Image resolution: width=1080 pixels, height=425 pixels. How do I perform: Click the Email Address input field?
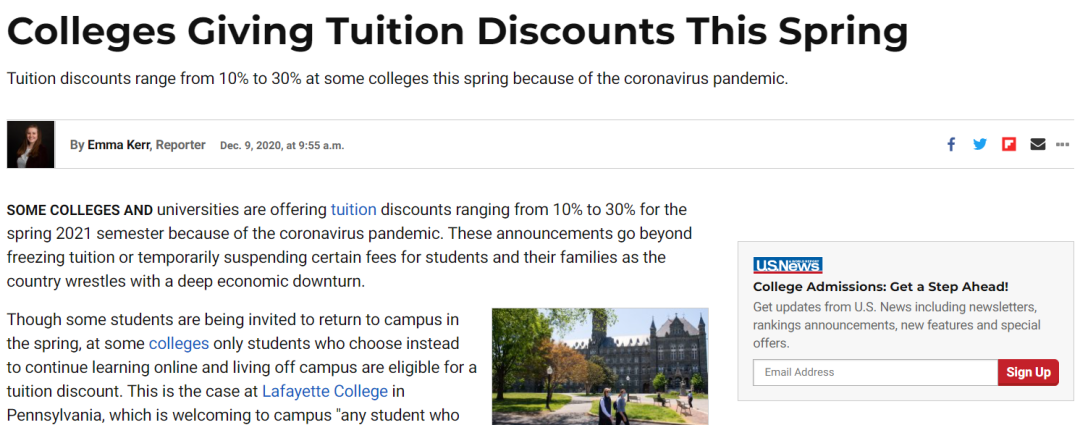(875, 372)
